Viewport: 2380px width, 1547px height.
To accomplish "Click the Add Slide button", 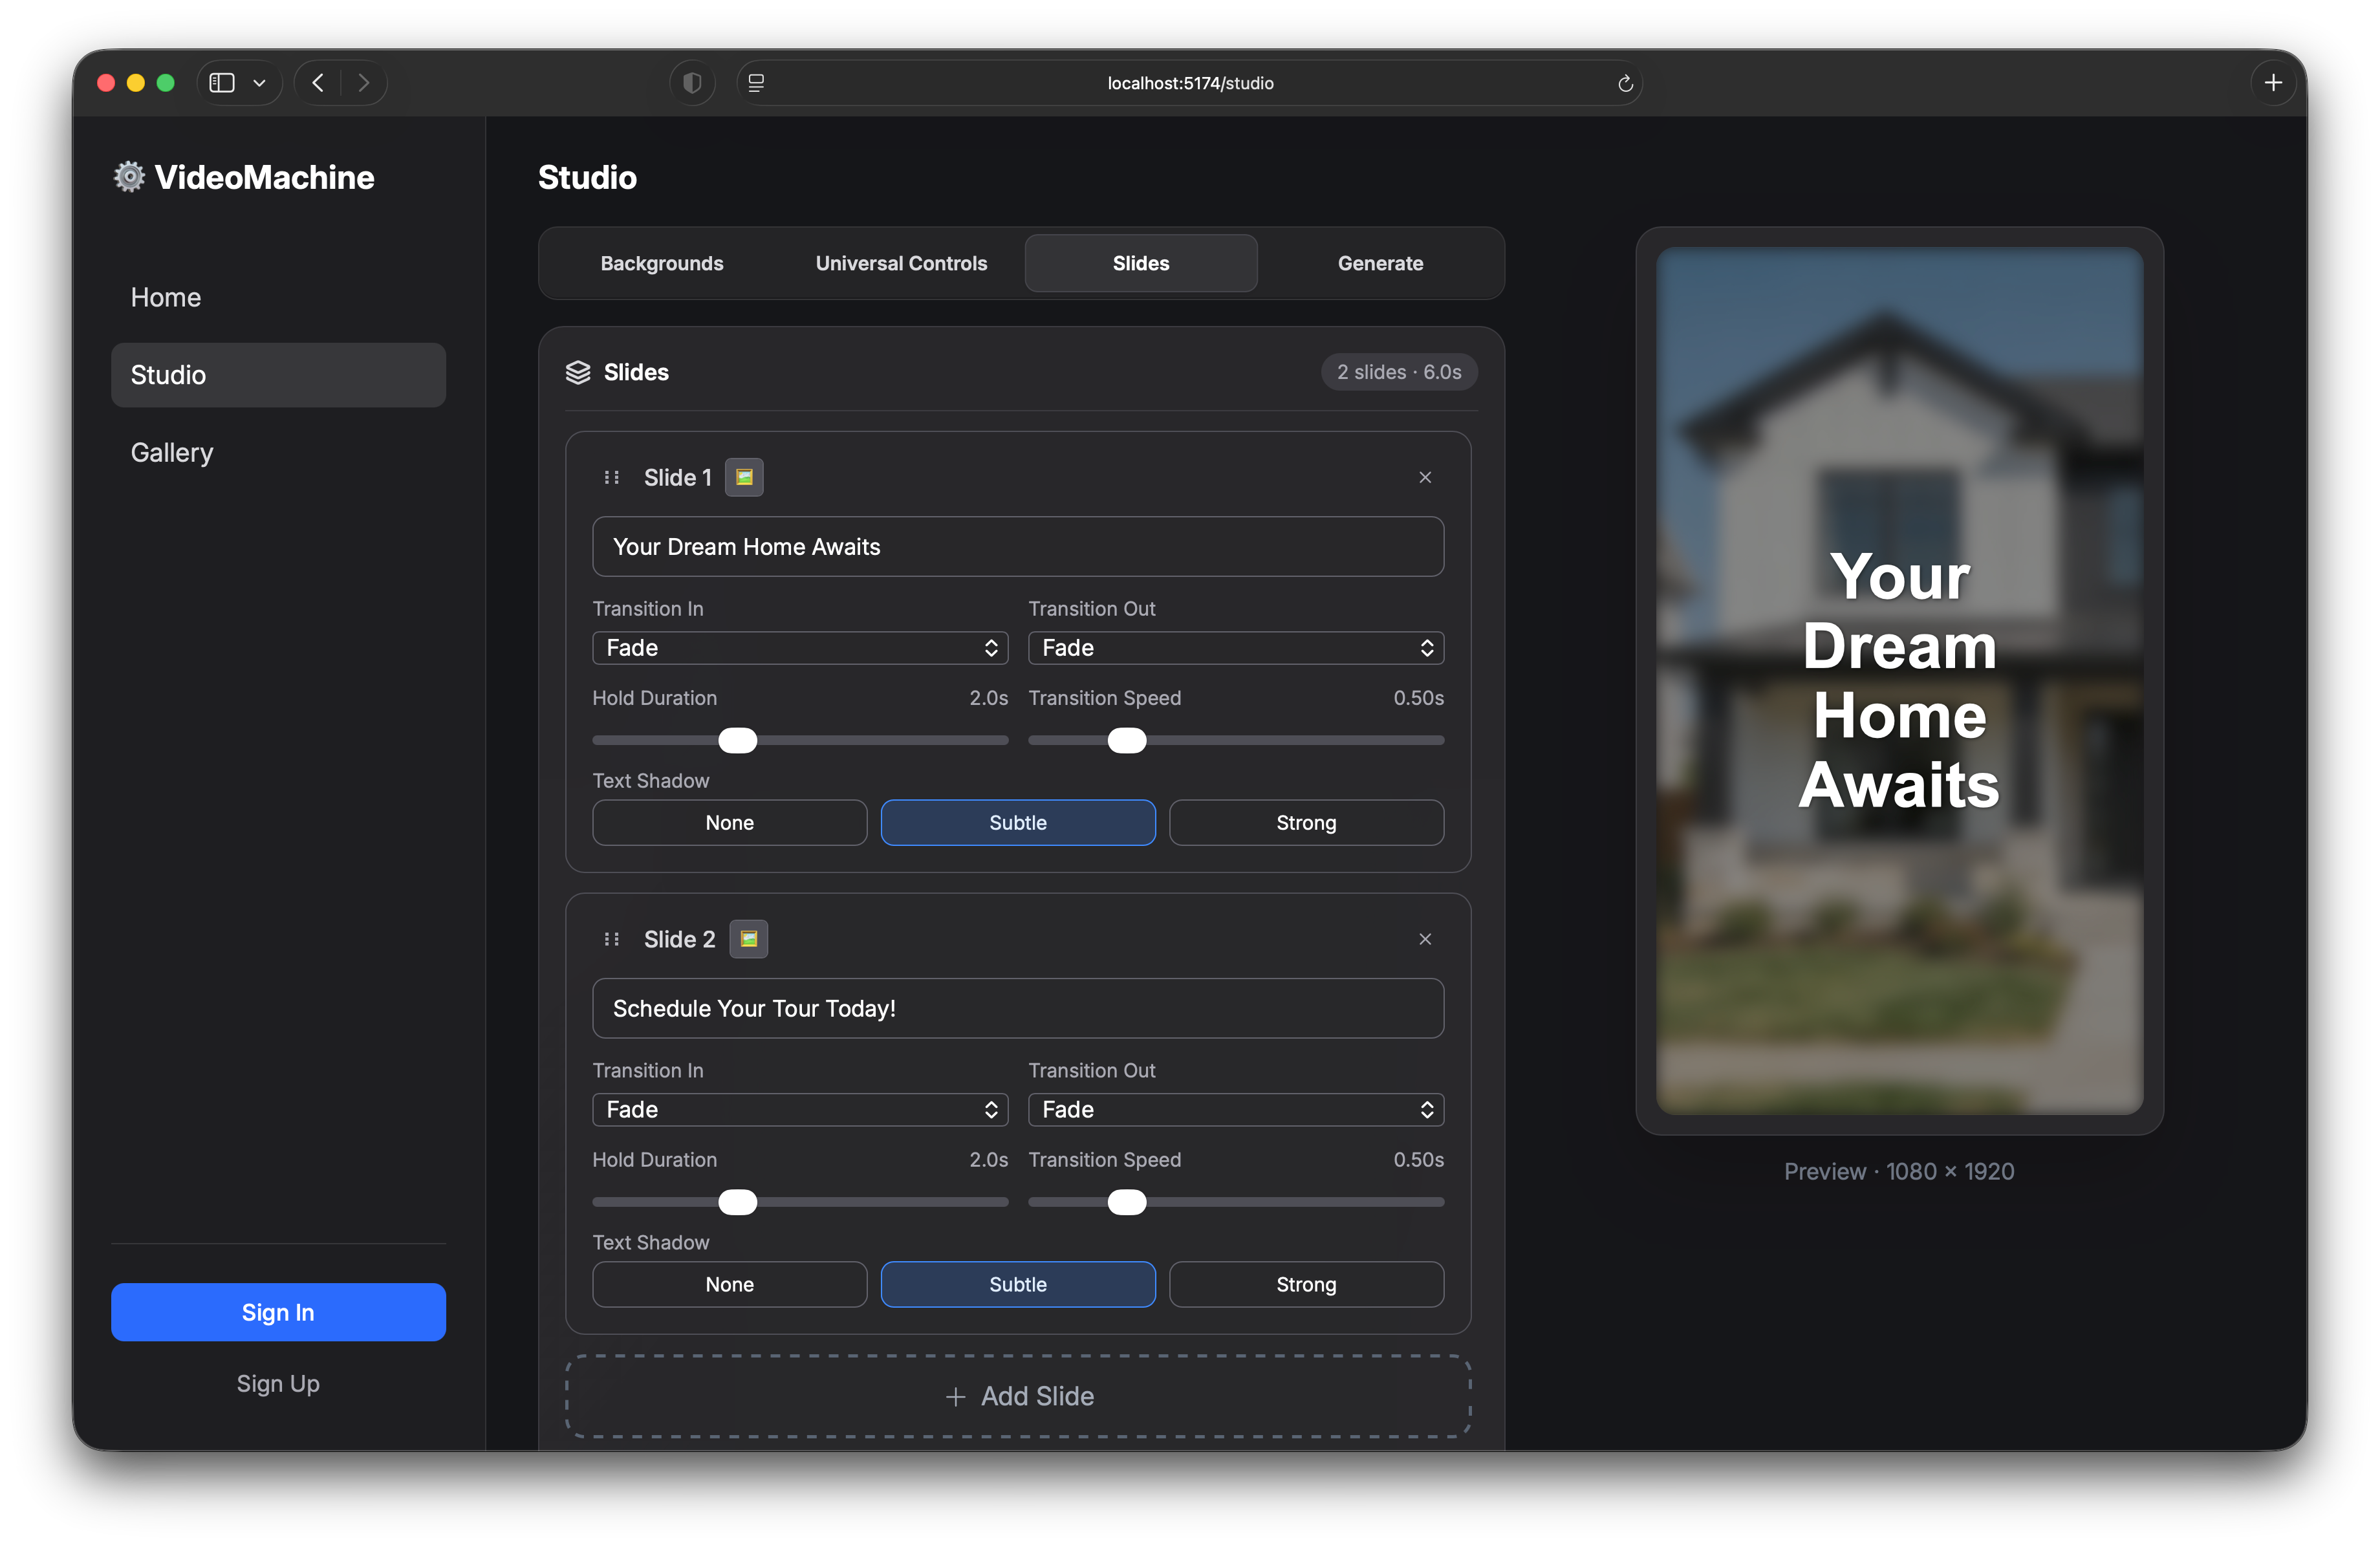I will point(1018,1396).
